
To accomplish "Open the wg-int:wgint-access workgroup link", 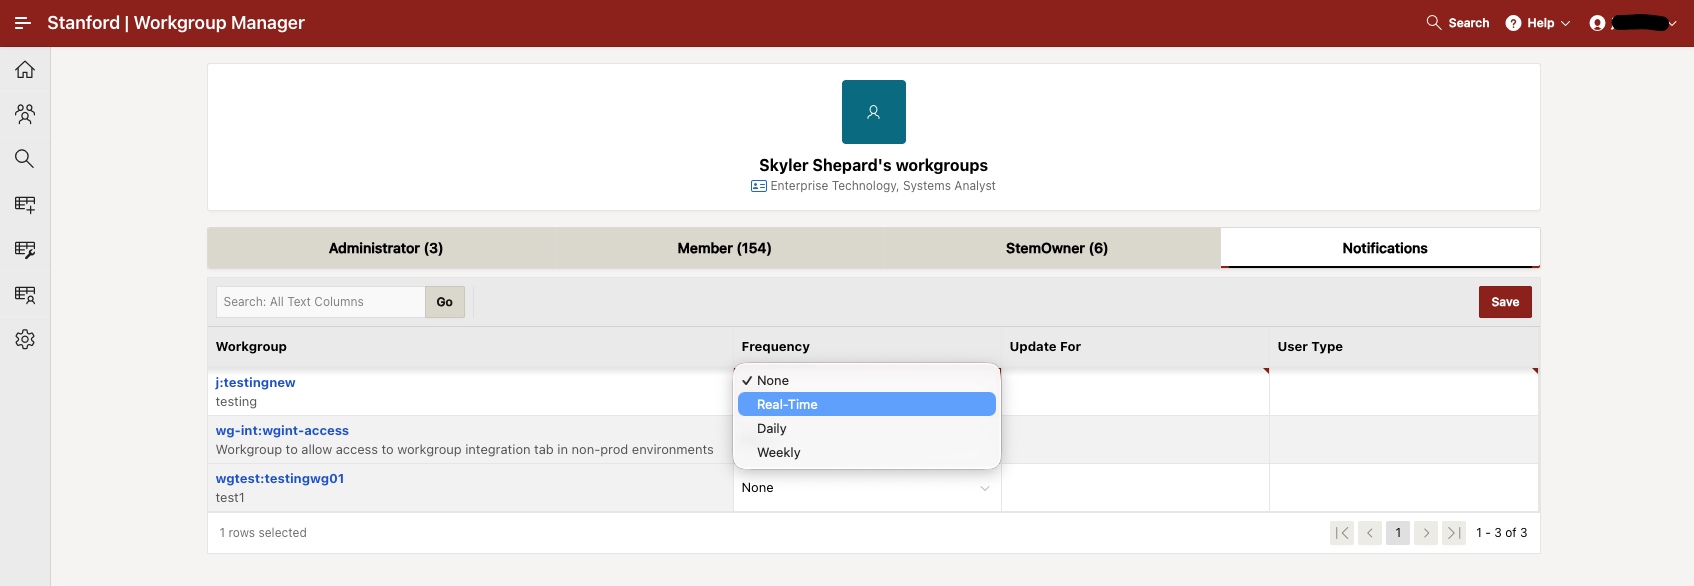I will (x=282, y=431).
